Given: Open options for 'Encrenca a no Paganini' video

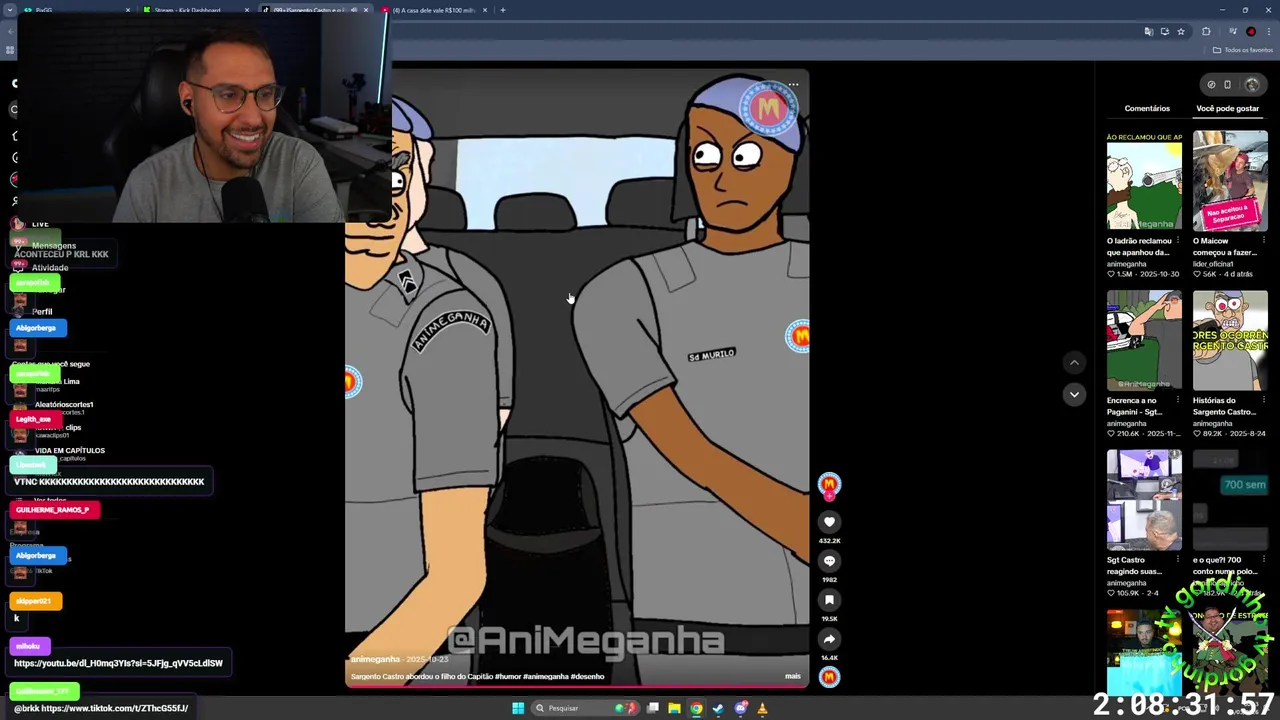Looking at the screenshot, I should click(1179, 401).
